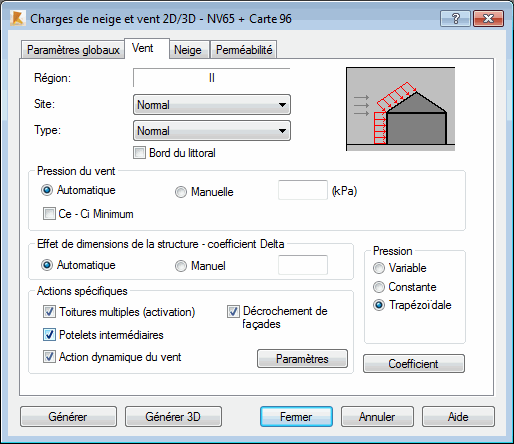Viewport: 514px width, 444px height.
Task: Select Manuelle wind pressure radio button
Action: 181,192
